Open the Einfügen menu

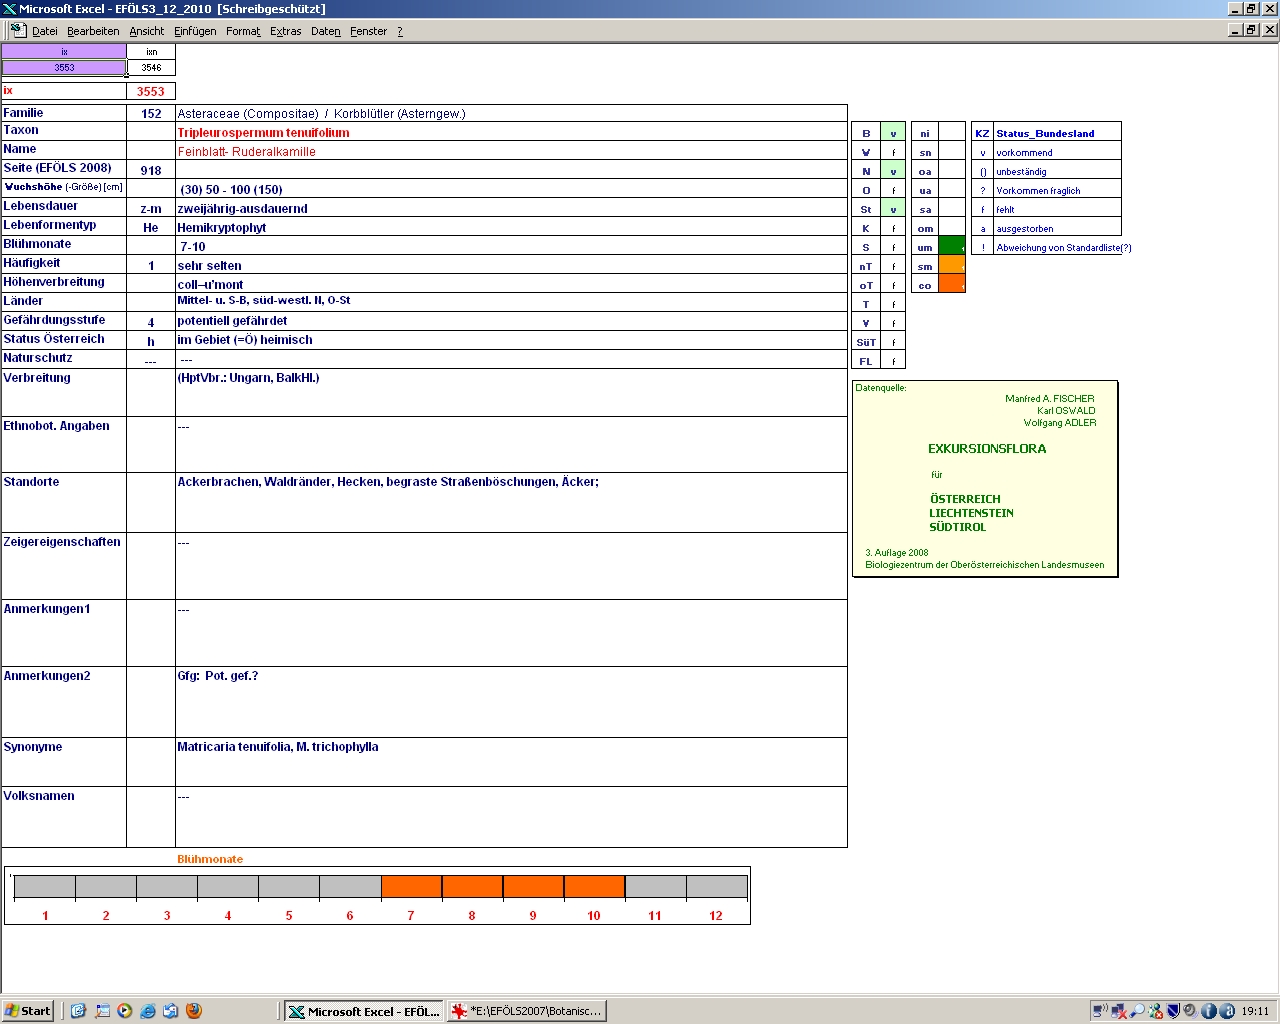point(195,31)
